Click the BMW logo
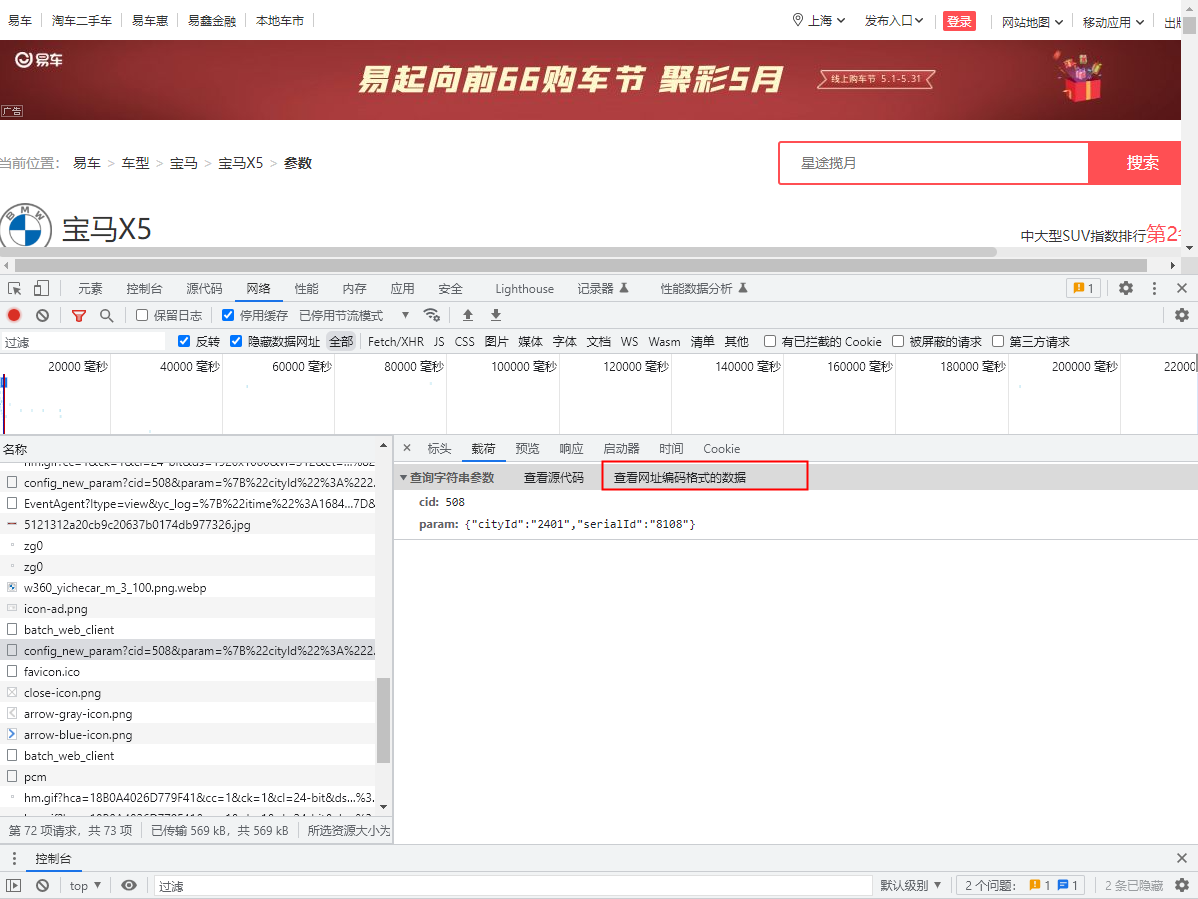 pos(25,226)
